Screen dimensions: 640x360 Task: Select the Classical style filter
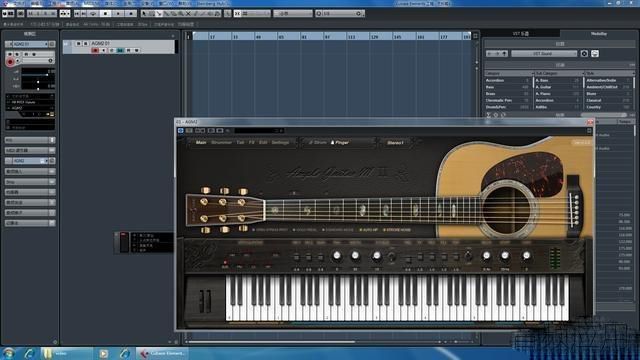click(x=608, y=100)
